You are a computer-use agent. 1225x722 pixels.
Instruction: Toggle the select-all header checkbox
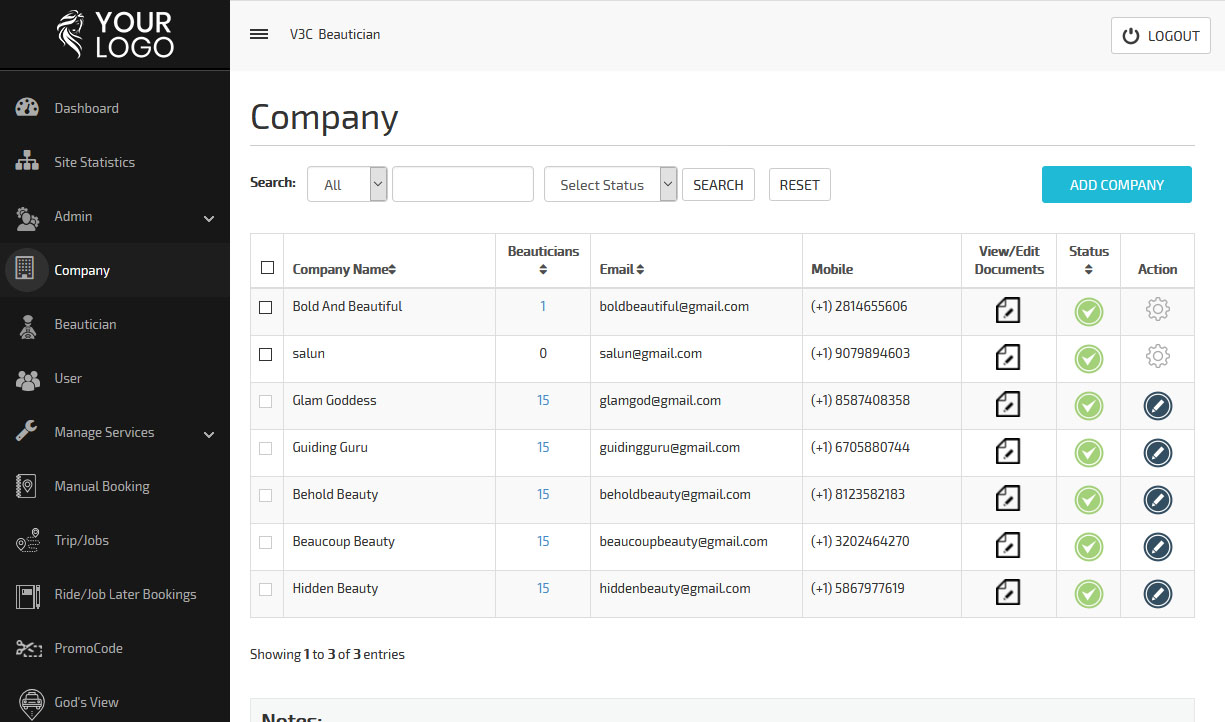click(x=267, y=267)
